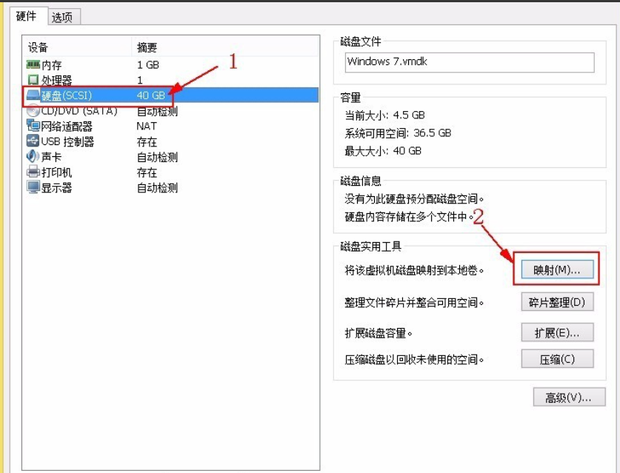
Task: Click the 1 GB memory summary value
Action: click(148, 64)
